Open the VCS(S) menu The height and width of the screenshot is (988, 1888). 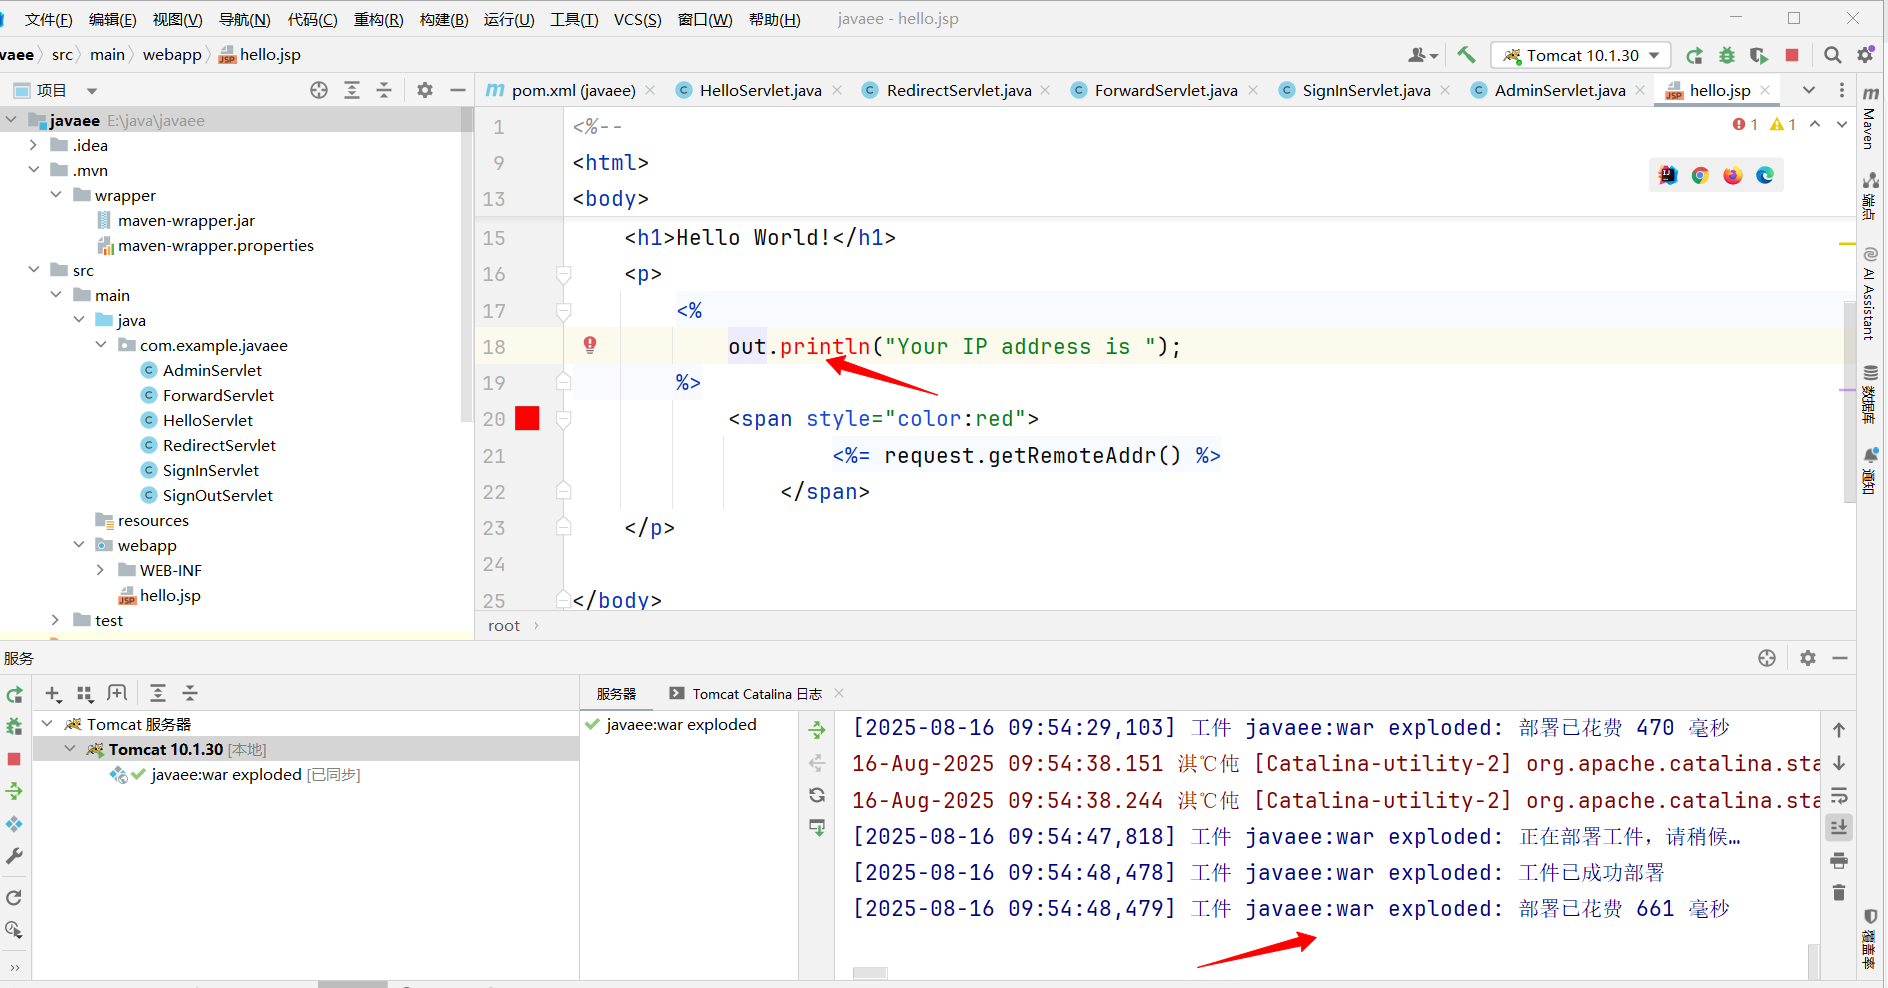click(637, 19)
